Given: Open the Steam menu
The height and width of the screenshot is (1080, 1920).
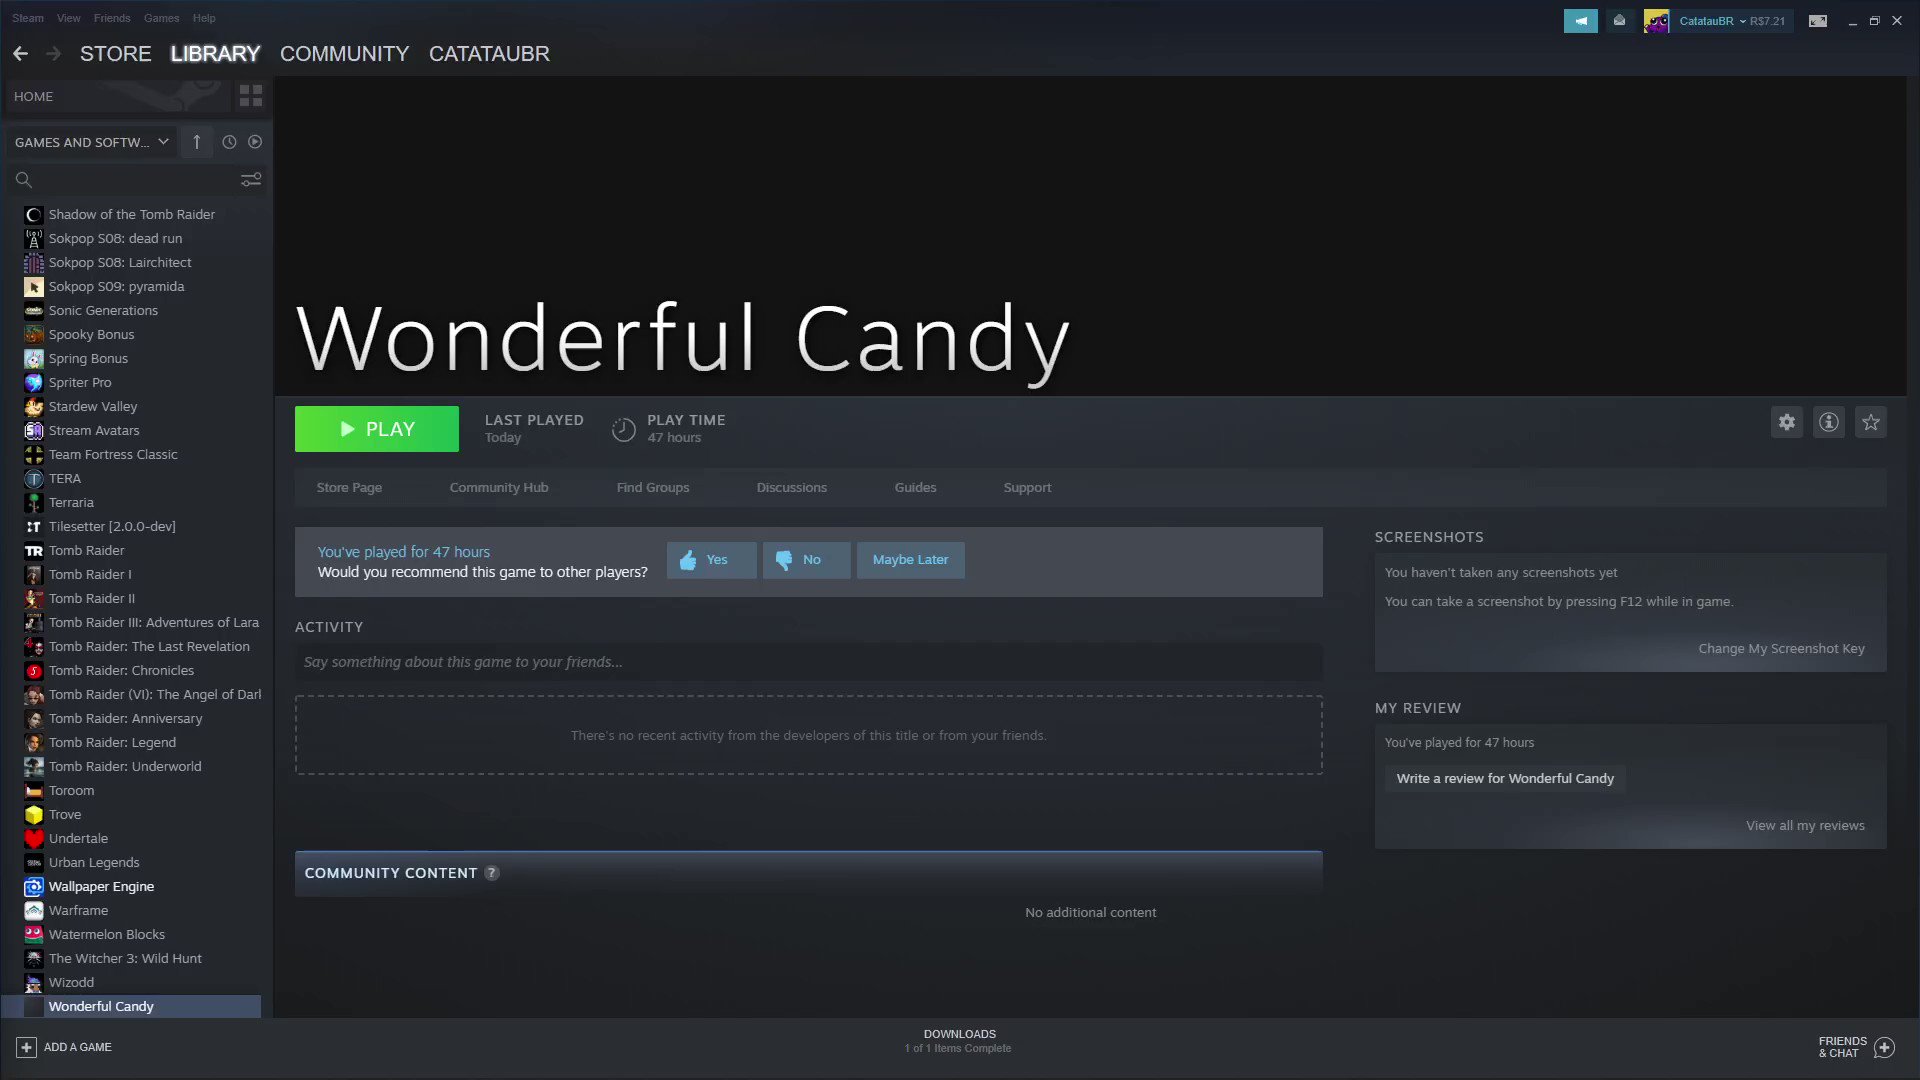Looking at the screenshot, I should pos(28,18).
